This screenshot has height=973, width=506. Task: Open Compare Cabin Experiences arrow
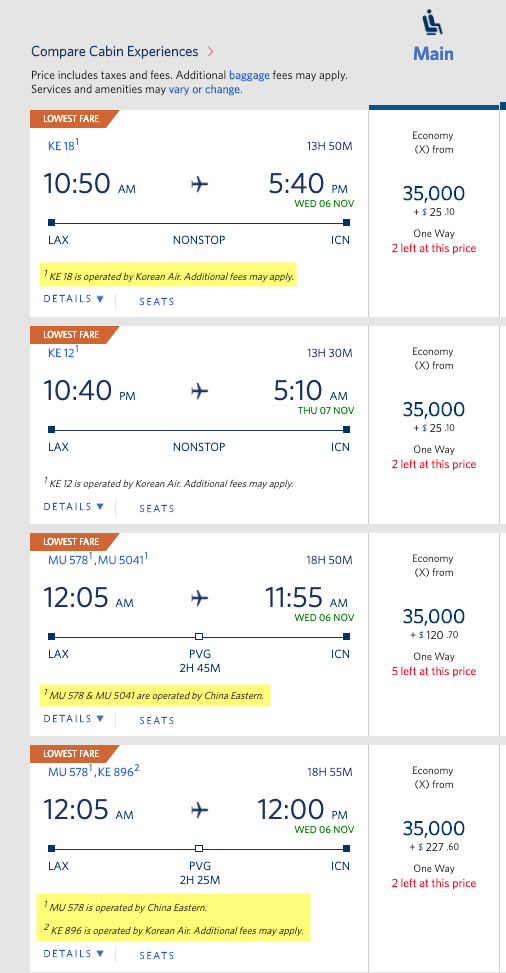(210, 52)
